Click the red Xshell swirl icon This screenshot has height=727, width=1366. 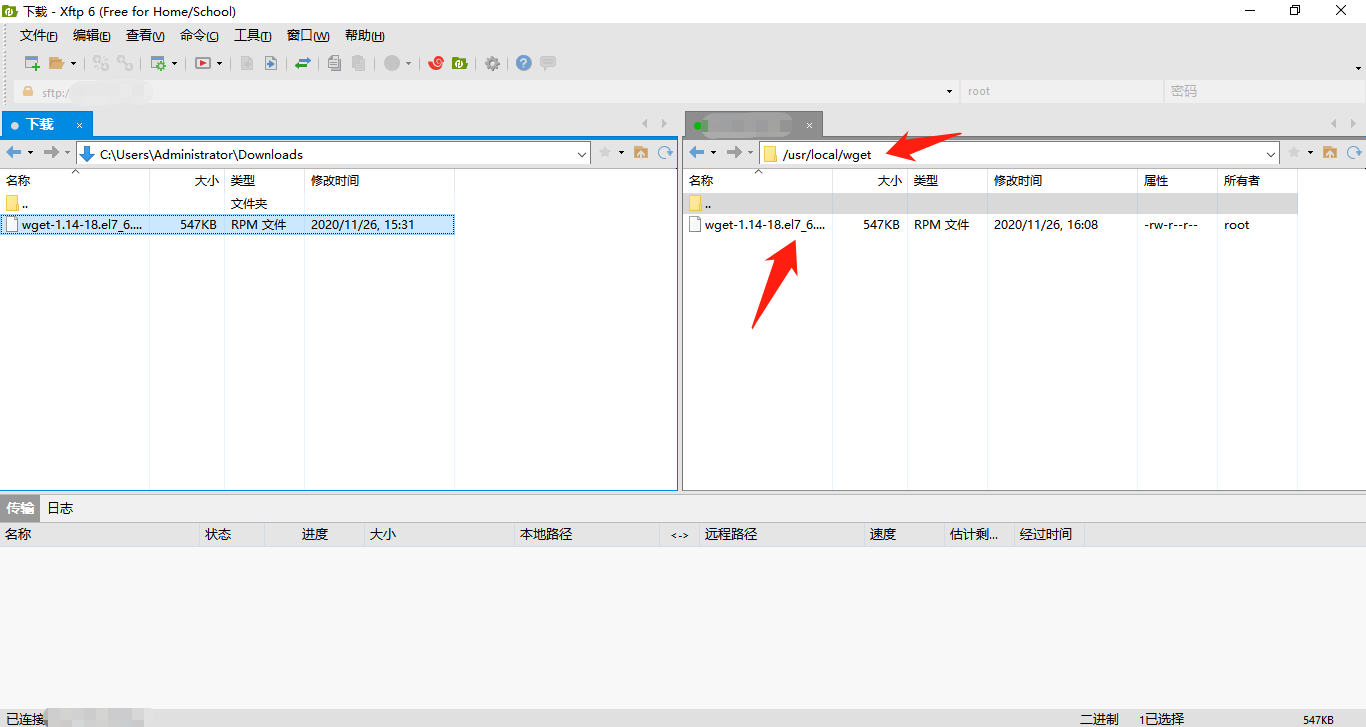(x=436, y=63)
